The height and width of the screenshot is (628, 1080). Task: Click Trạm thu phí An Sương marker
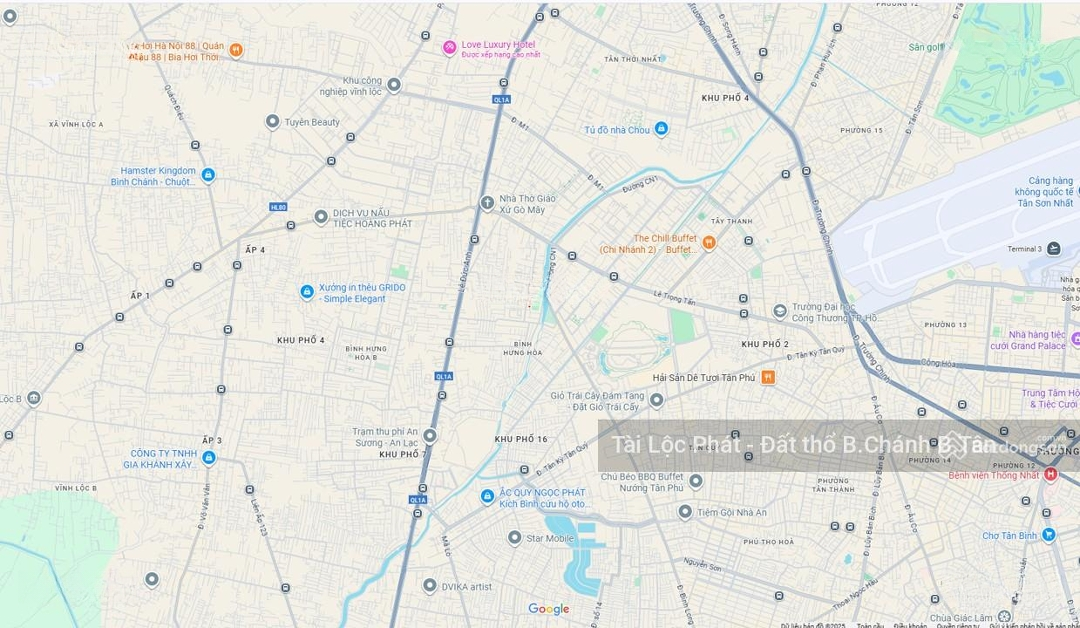point(430,435)
